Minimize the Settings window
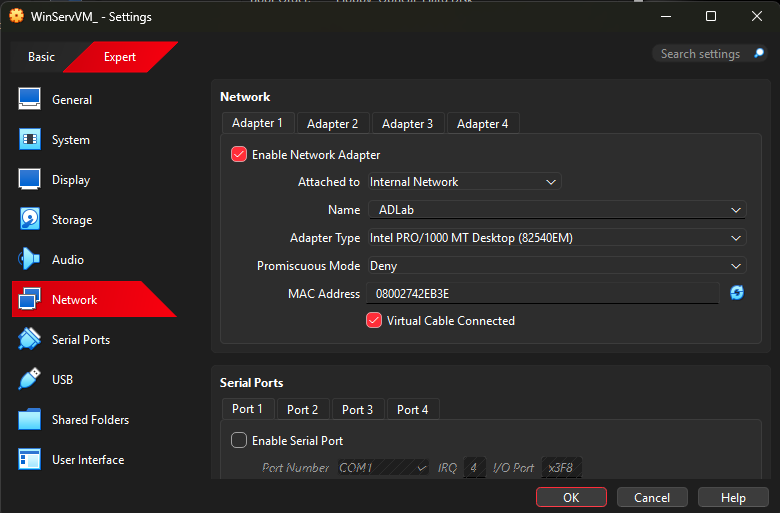This screenshot has height=513, width=780. click(666, 16)
